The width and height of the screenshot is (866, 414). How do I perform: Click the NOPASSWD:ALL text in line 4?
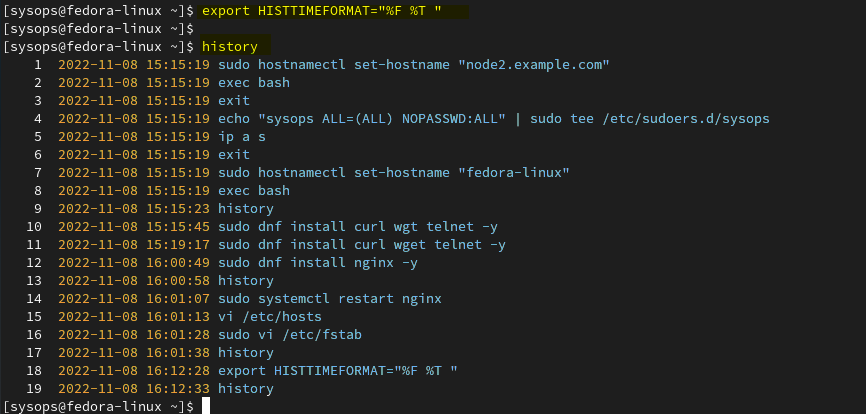(453, 119)
